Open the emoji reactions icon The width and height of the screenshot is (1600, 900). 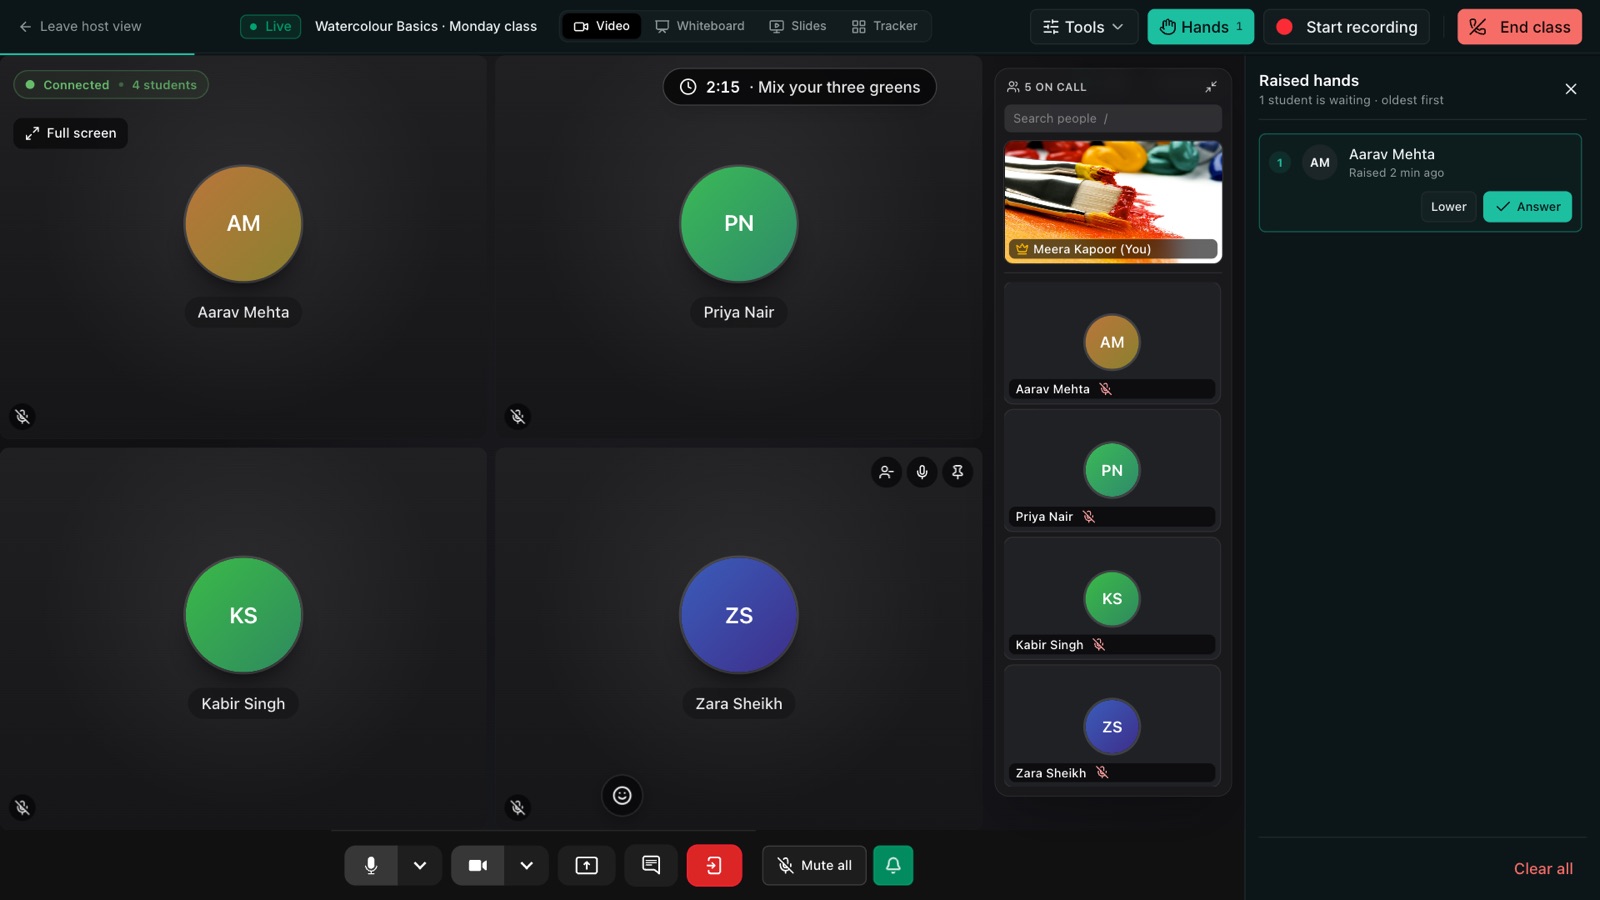coord(622,795)
